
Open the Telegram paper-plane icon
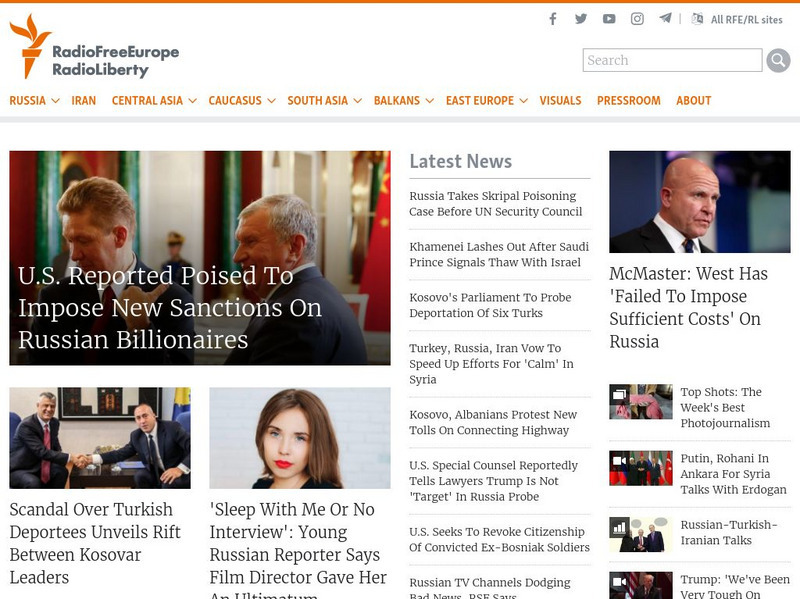pyautogui.click(x=665, y=18)
